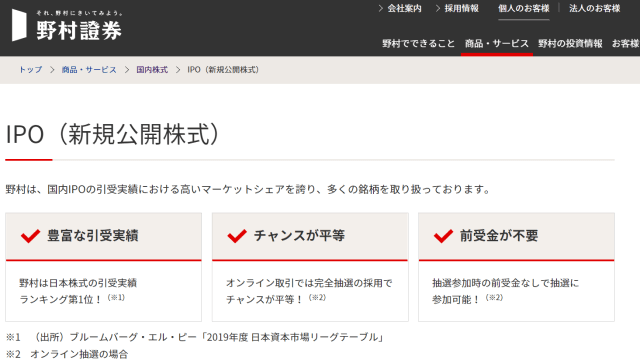Image resolution: width=640 pixels, height=360 pixels.
Task: Open the 会社案内 link
Action: pos(404,8)
